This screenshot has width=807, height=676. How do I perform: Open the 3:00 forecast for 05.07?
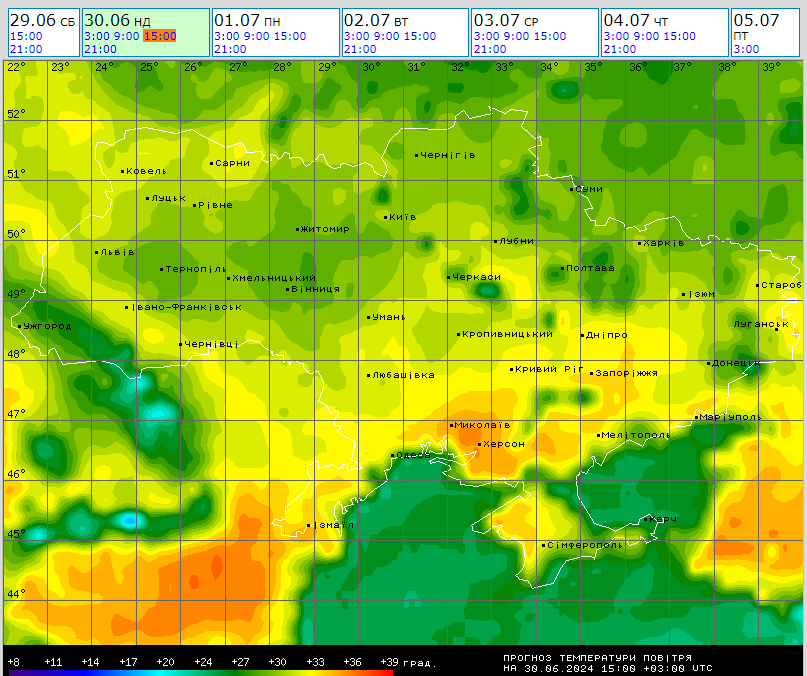point(746,49)
